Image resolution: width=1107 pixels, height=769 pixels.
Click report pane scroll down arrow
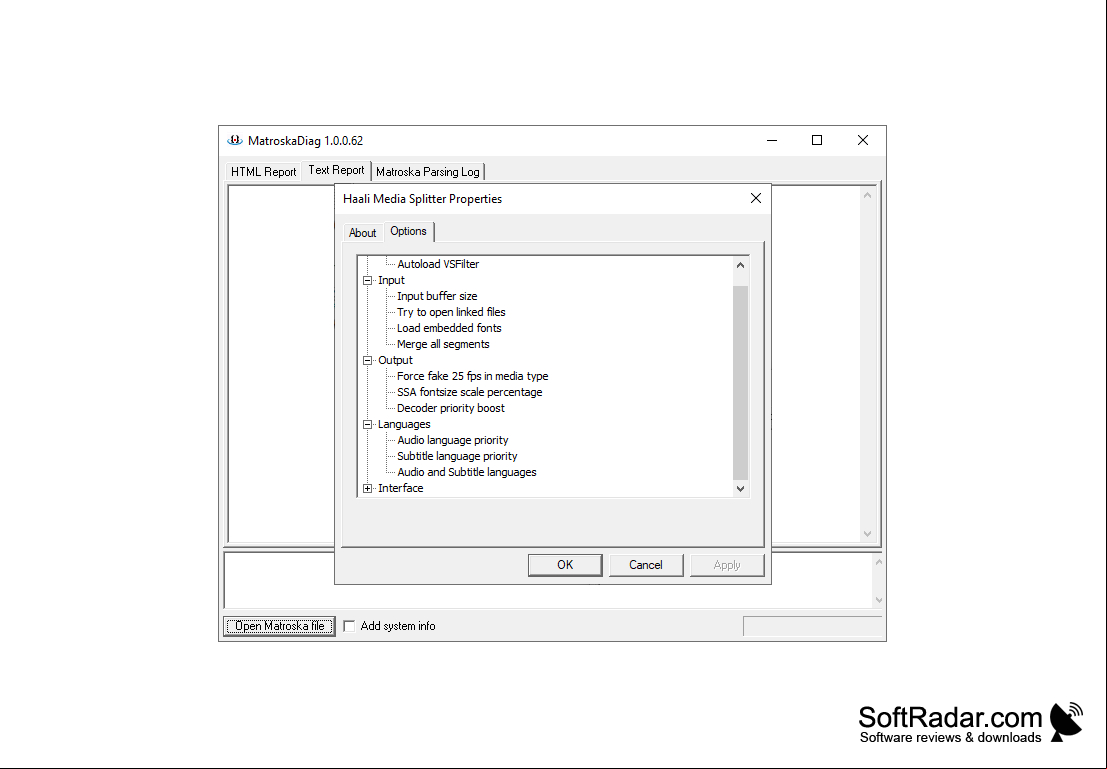click(868, 534)
